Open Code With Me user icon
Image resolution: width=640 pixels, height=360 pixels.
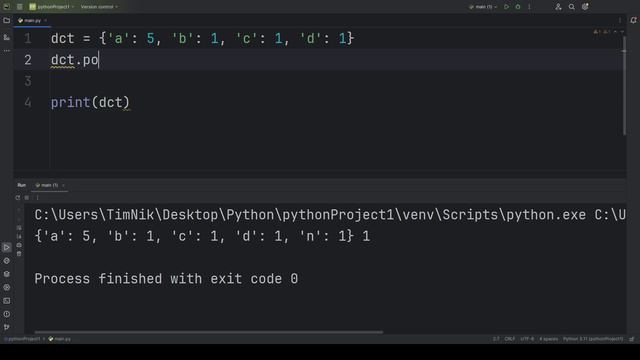558,7
